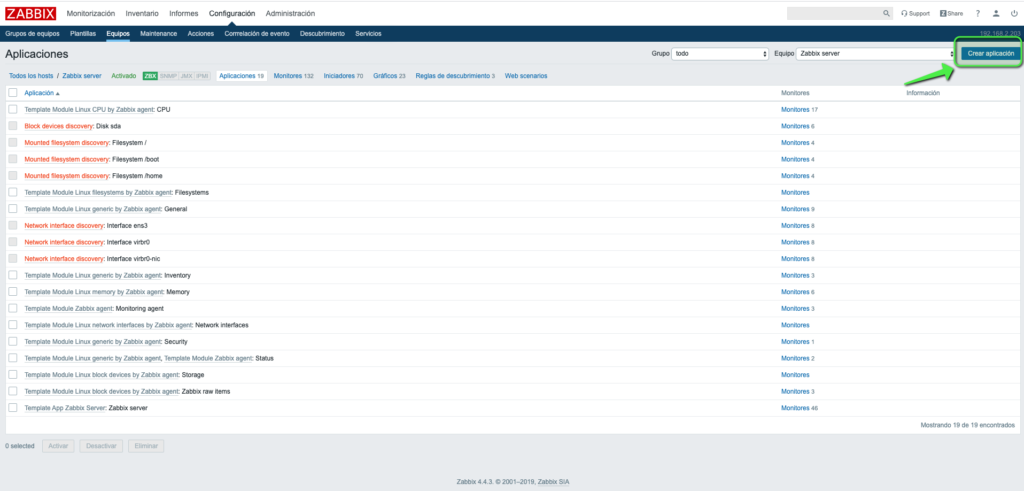Open the Share link with Z icon
The image size is (1024, 491).
coord(952,13)
